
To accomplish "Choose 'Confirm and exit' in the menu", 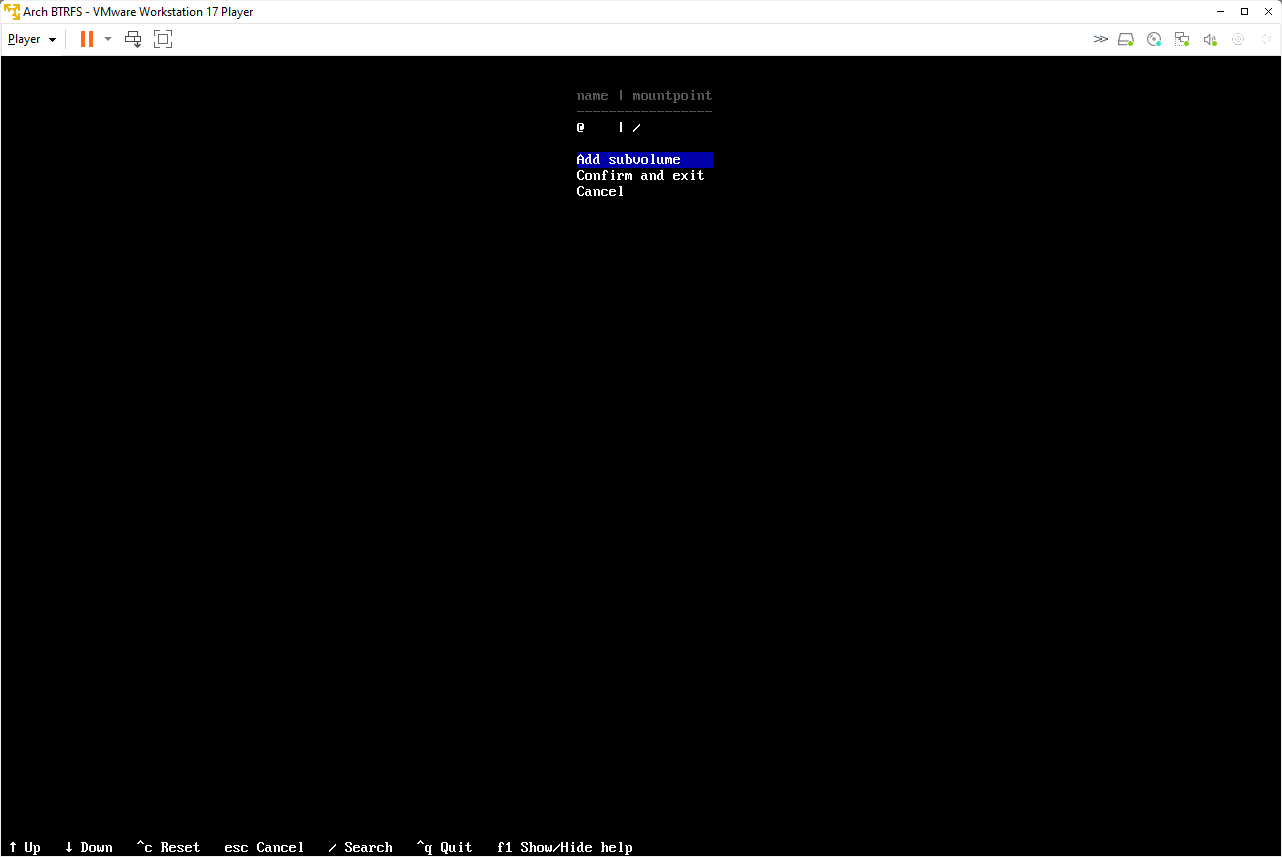I will point(640,176).
